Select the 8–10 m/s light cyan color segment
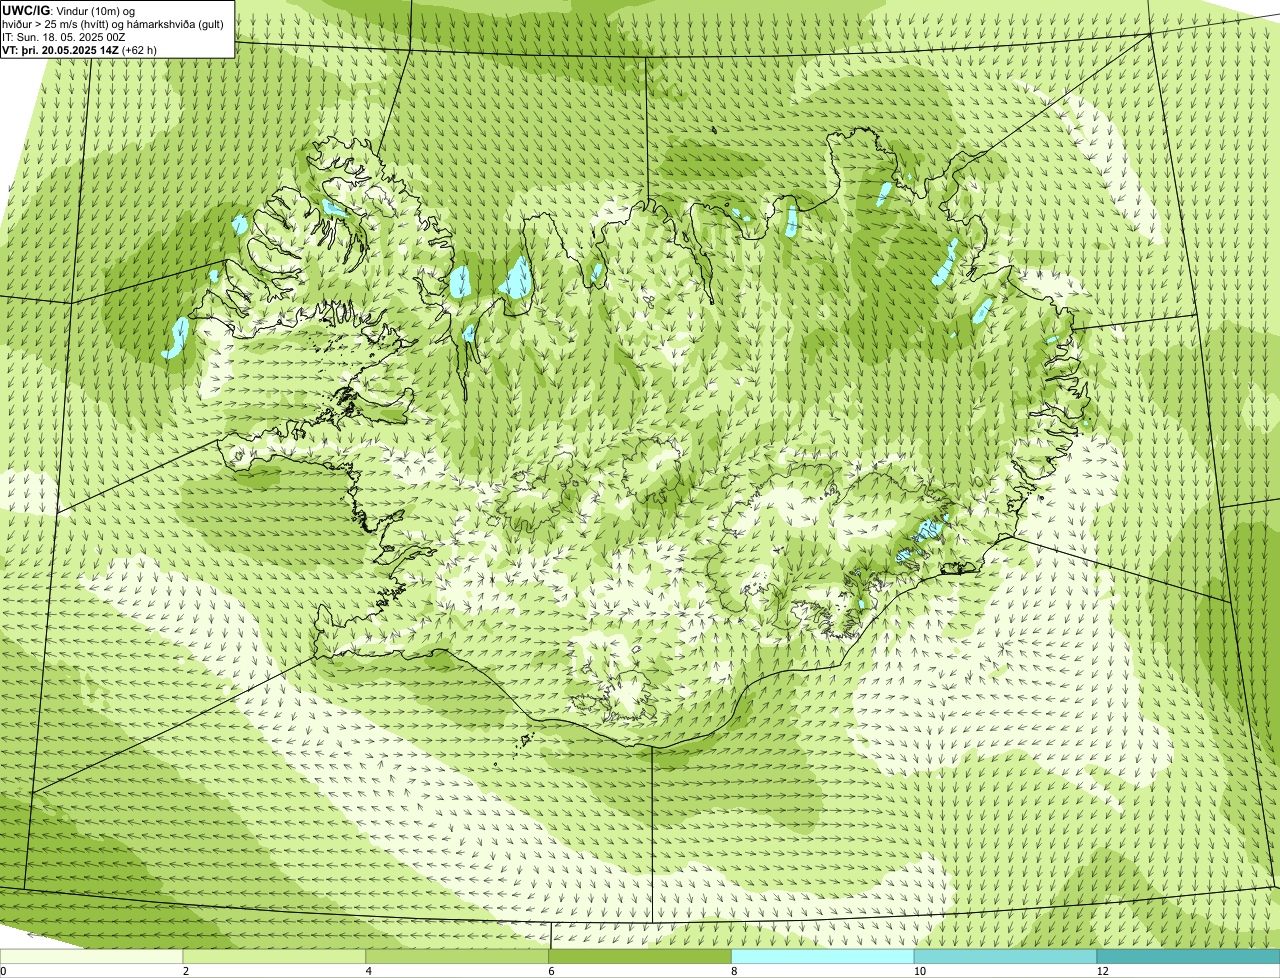1280x978 pixels. tap(823, 956)
